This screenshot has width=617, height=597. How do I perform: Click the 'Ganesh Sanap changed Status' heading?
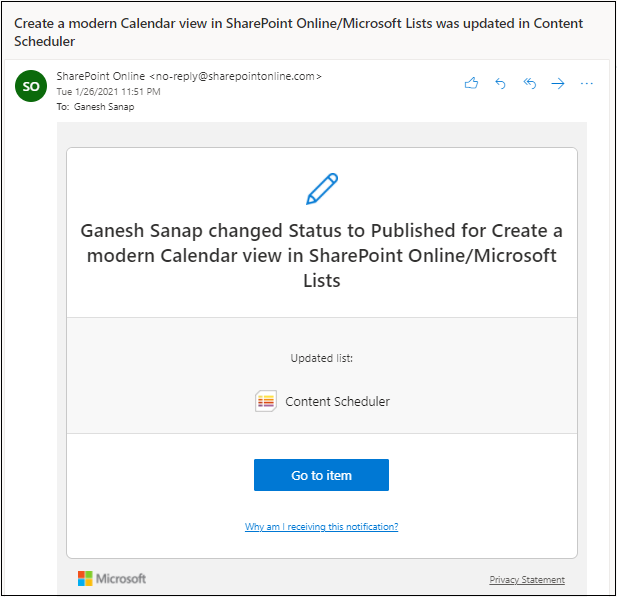tap(321, 255)
